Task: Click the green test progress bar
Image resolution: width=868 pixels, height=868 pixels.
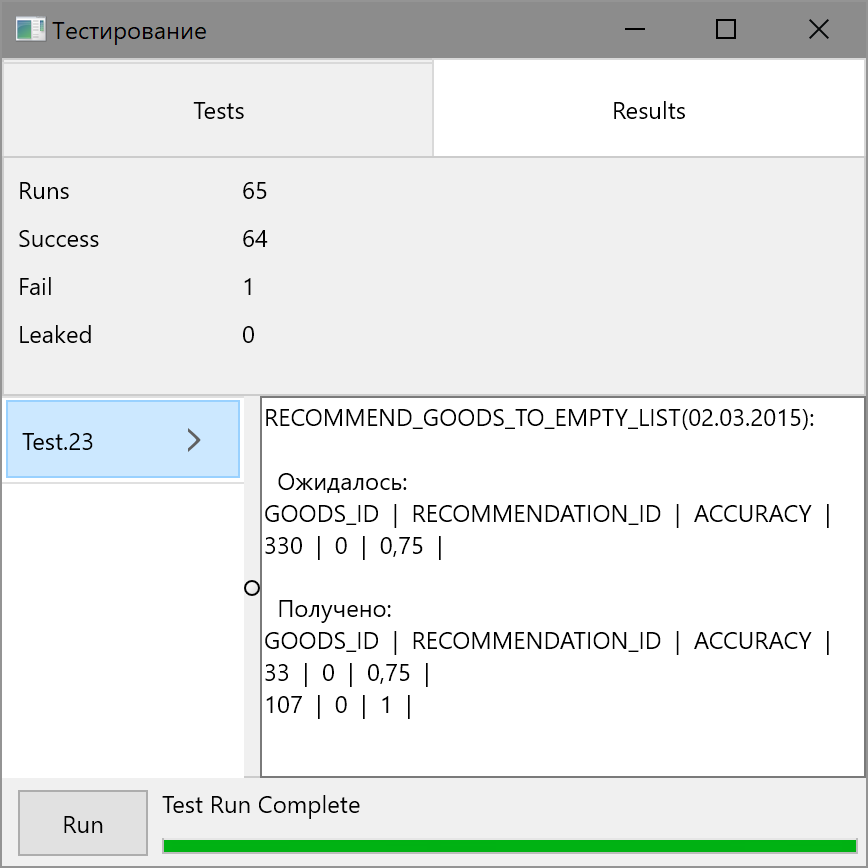Action: tap(509, 845)
